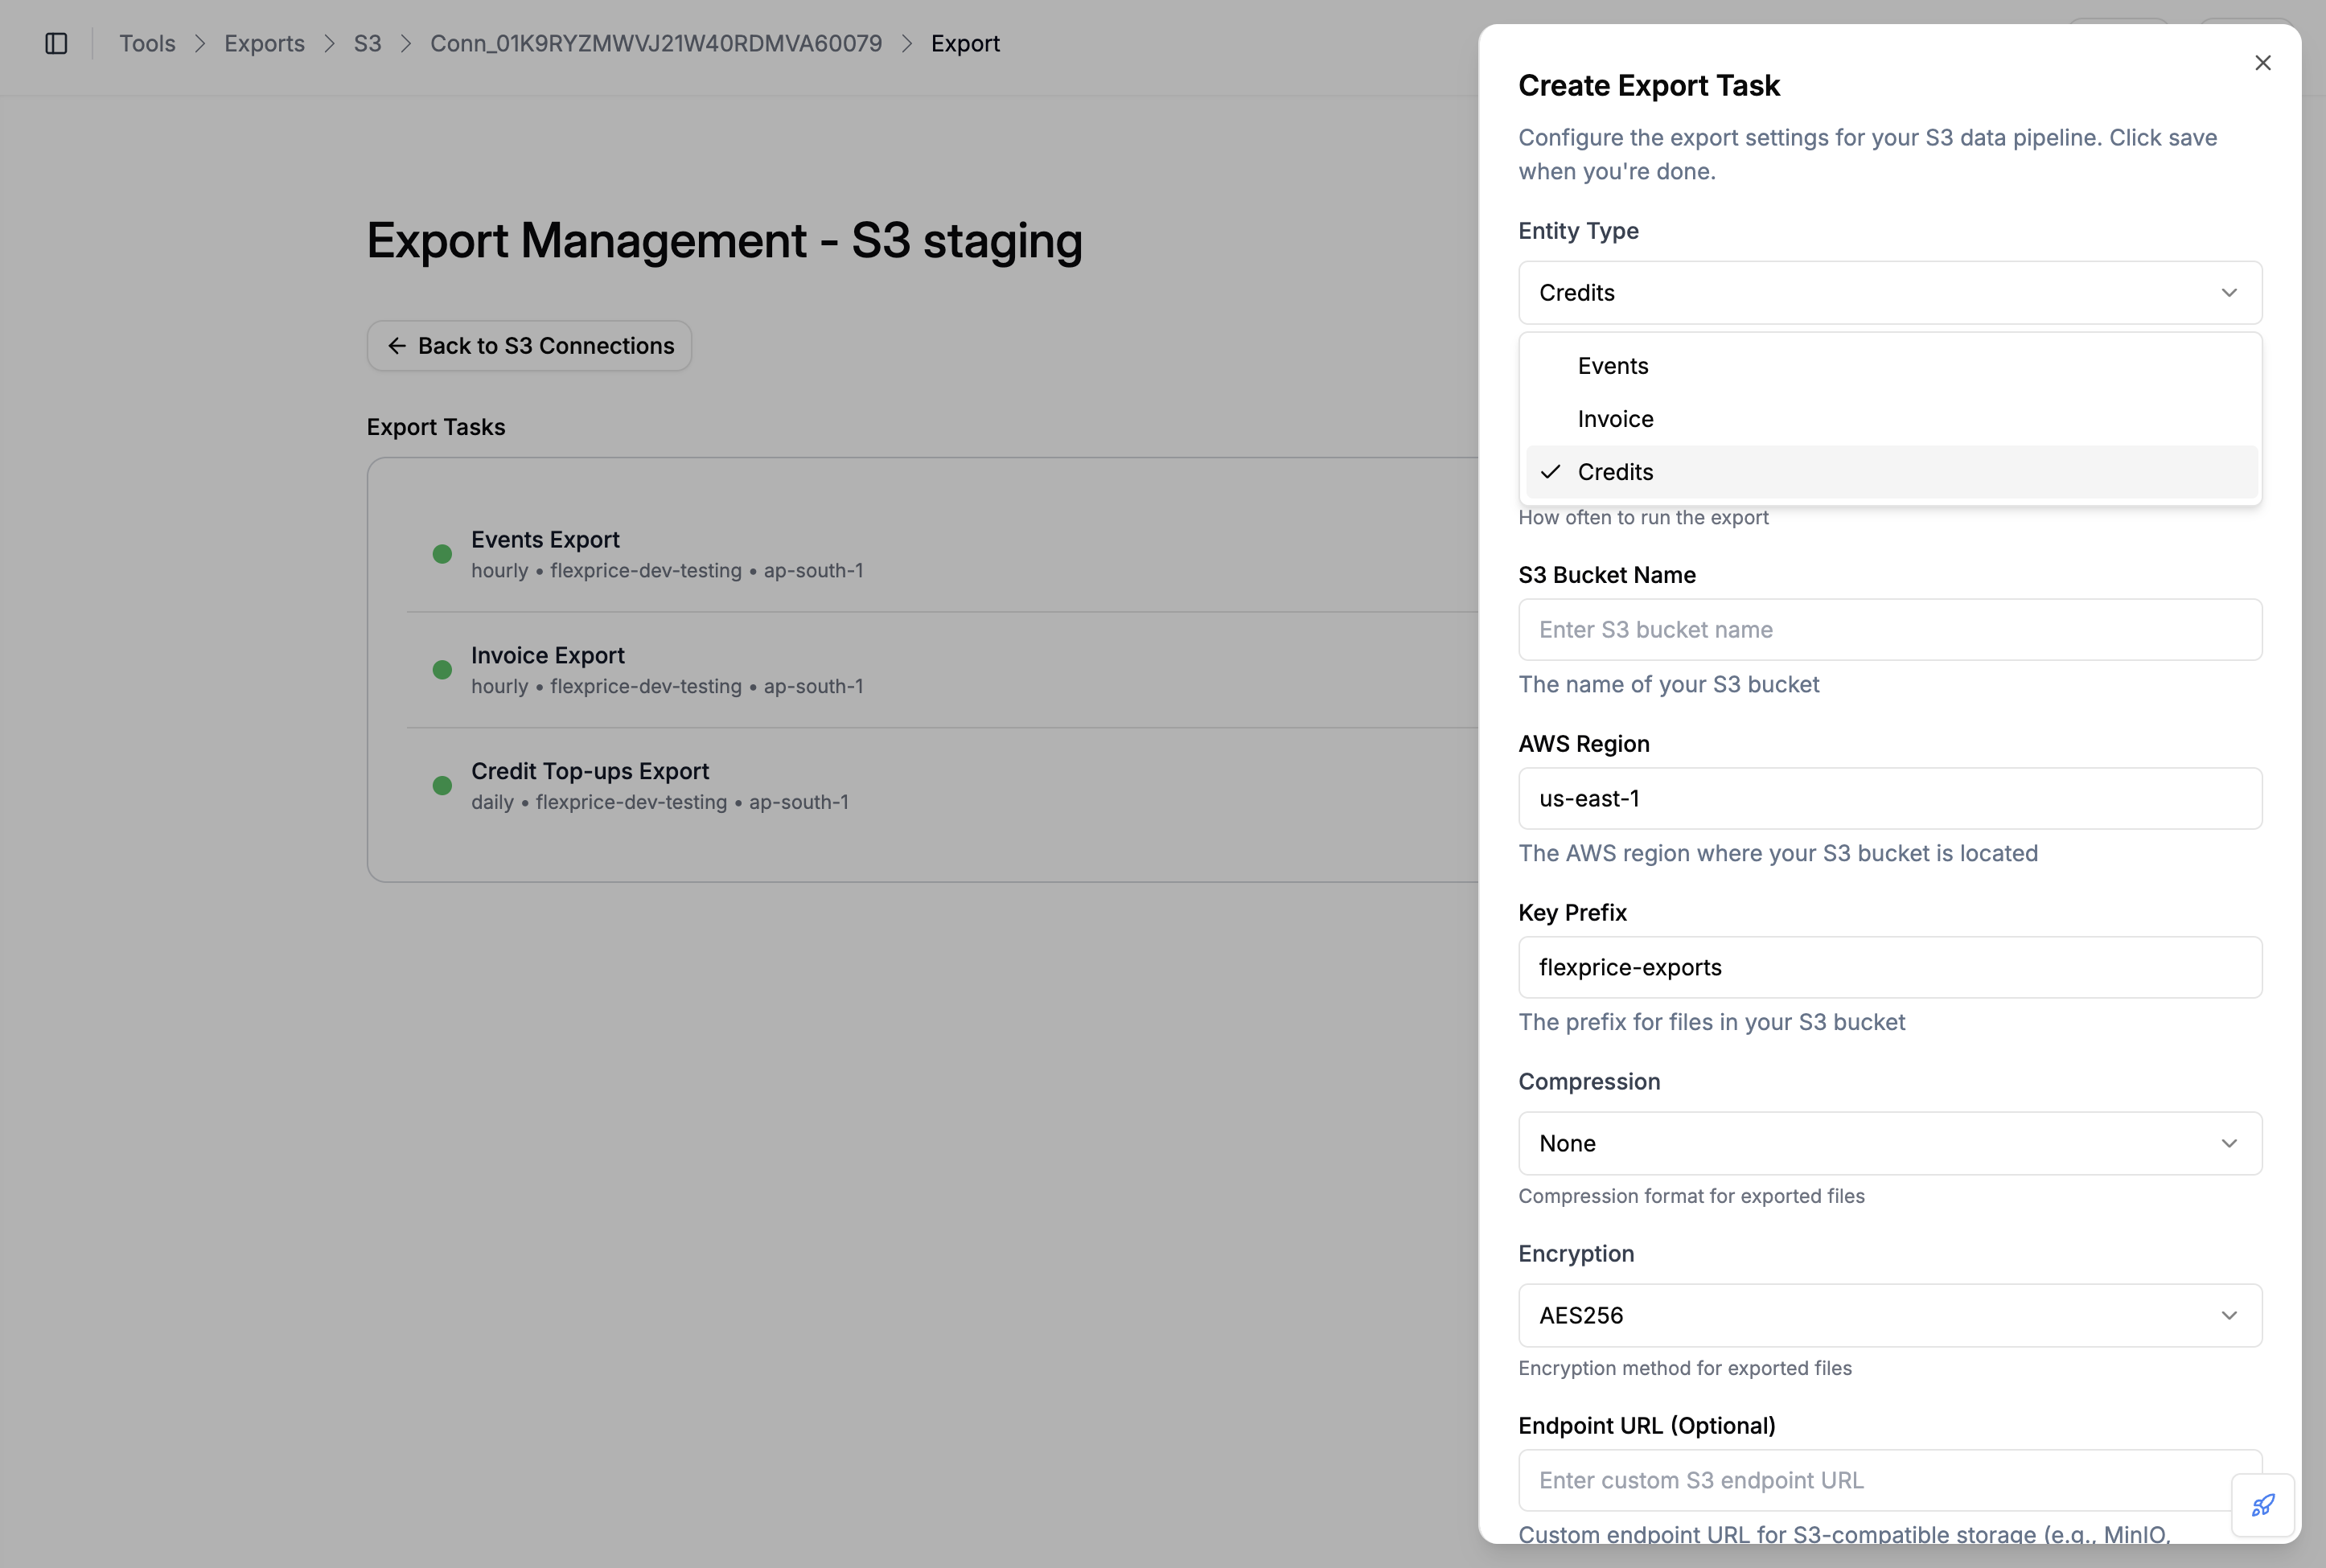This screenshot has height=1568, width=2326.
Task: Close the Create Export Task dialog
Action: click(x=2262, y=62)
